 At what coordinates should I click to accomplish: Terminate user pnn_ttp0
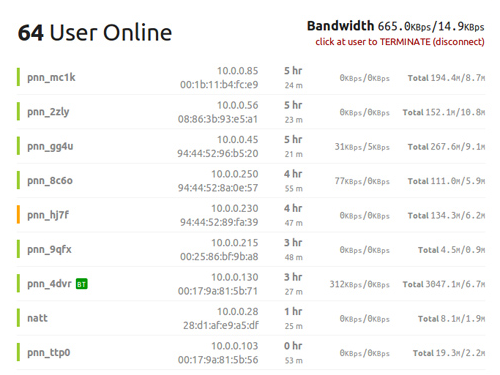click(49, 353)
